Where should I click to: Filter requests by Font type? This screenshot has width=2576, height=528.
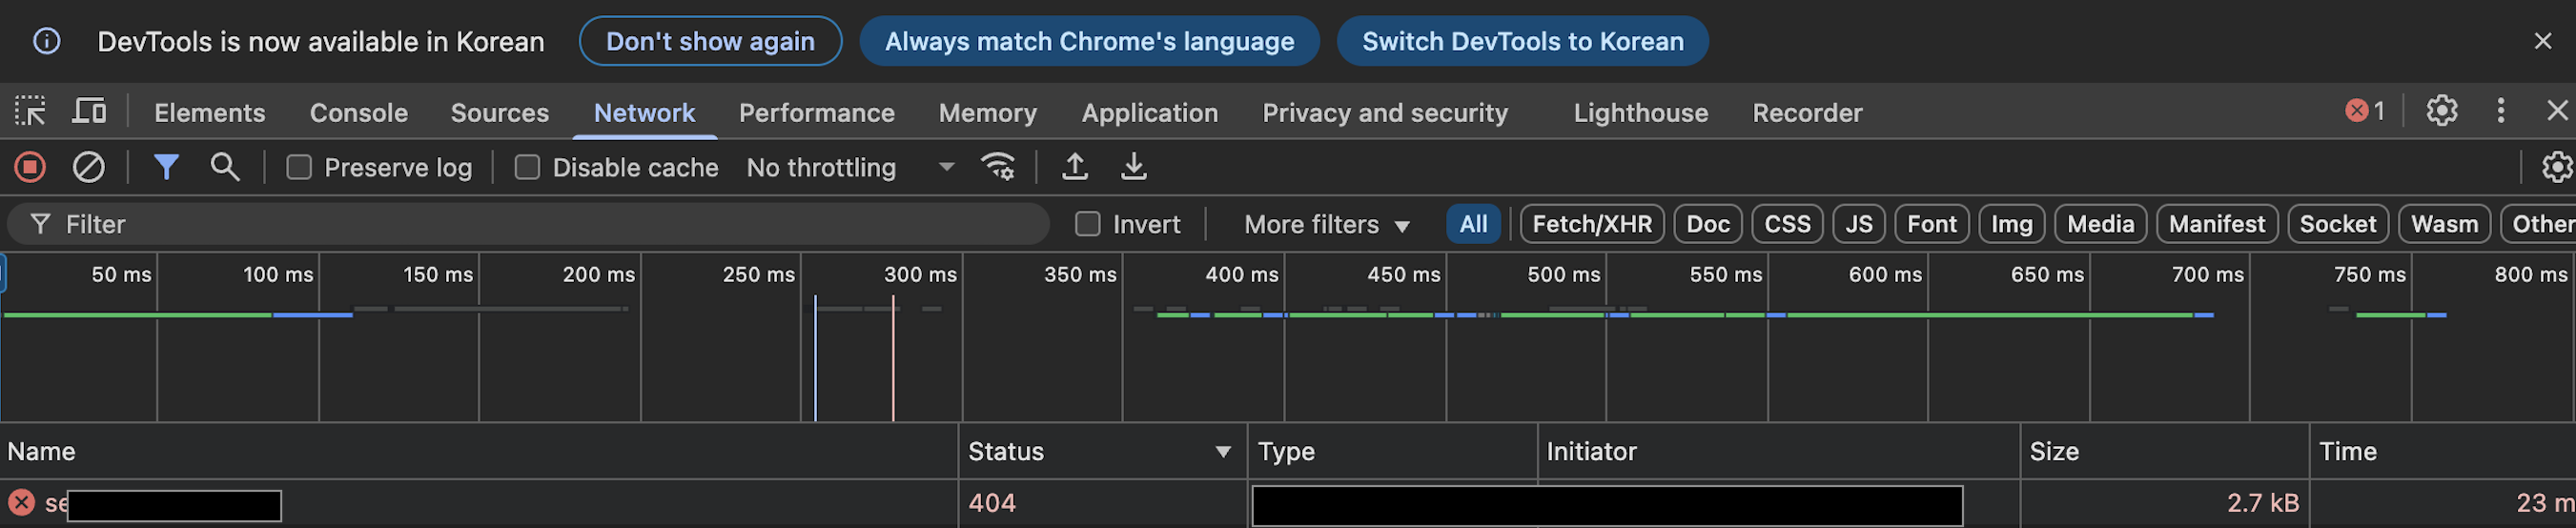[1932, 224]
